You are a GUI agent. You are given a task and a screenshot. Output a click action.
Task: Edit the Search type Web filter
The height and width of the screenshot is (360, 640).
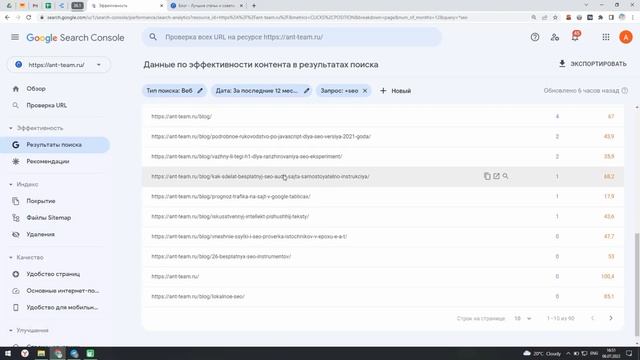point(174,91)
